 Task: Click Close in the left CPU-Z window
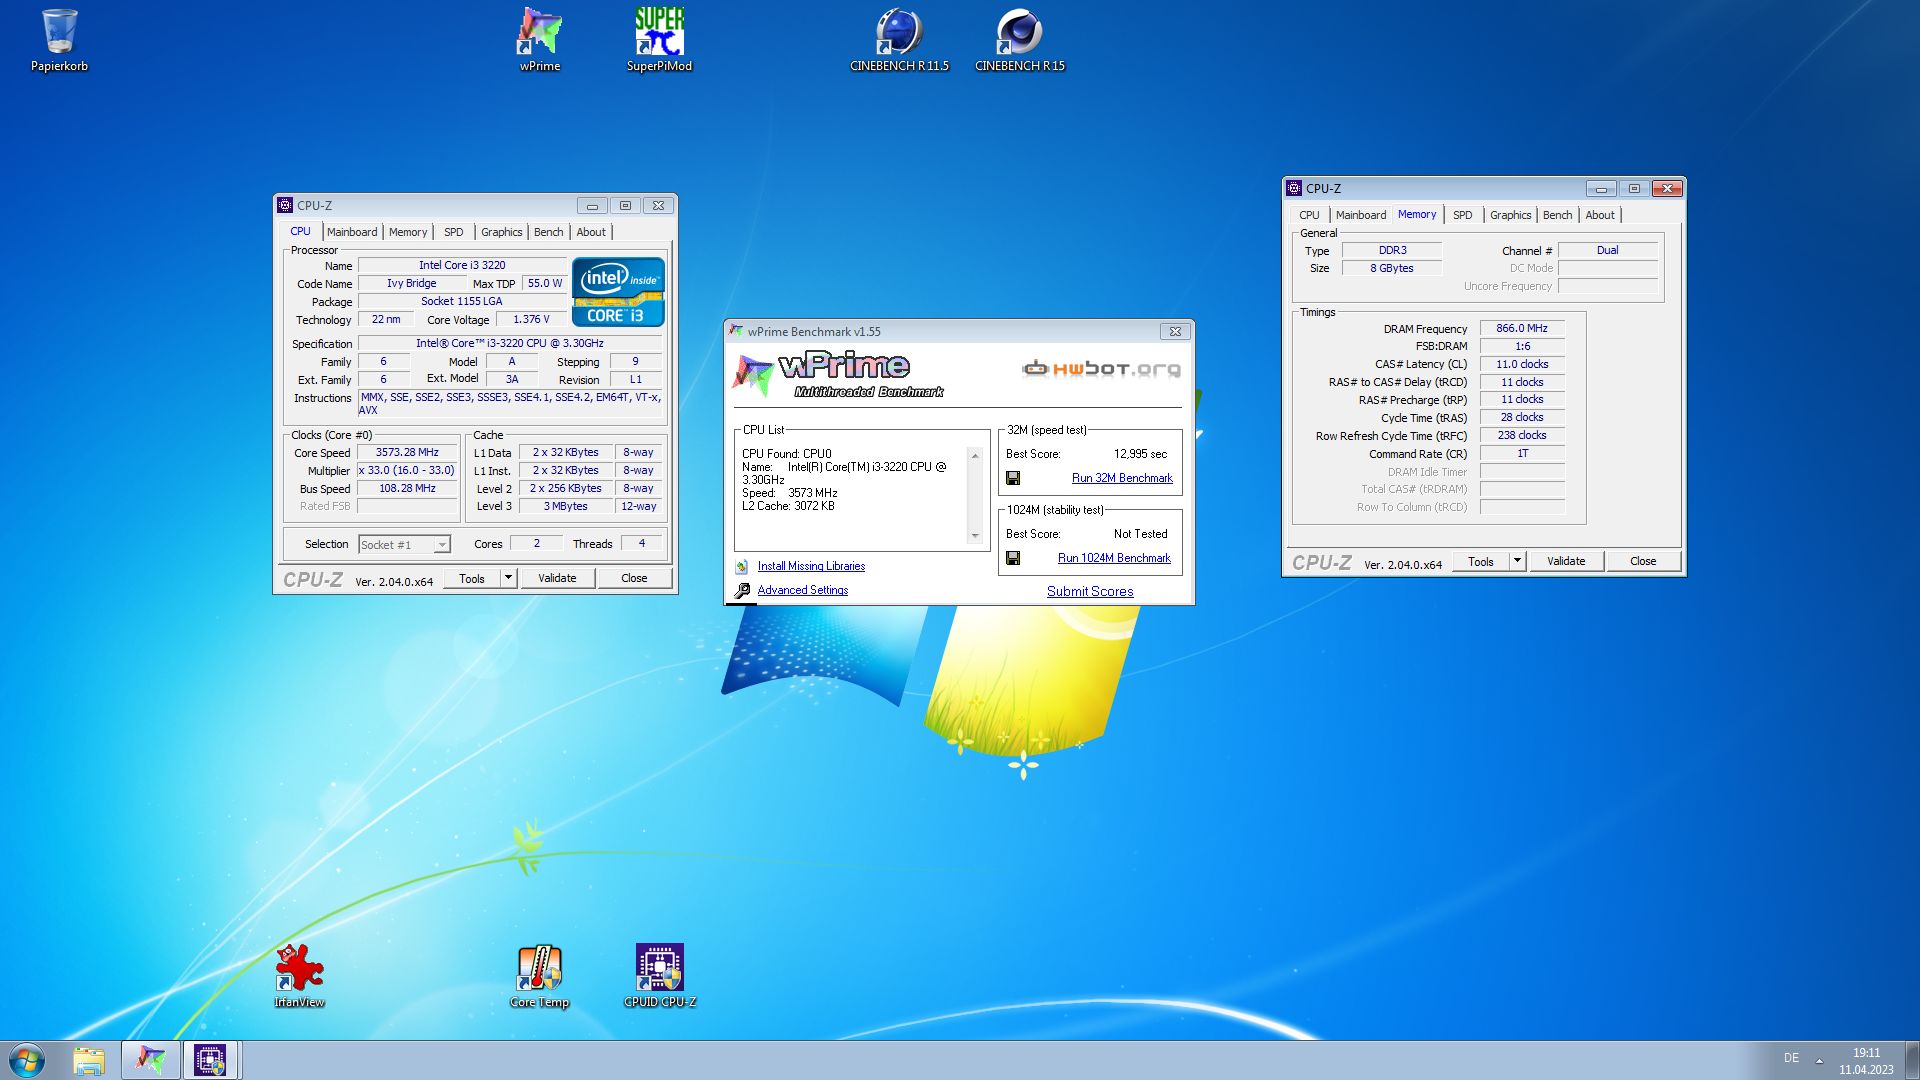coord(634,578)
